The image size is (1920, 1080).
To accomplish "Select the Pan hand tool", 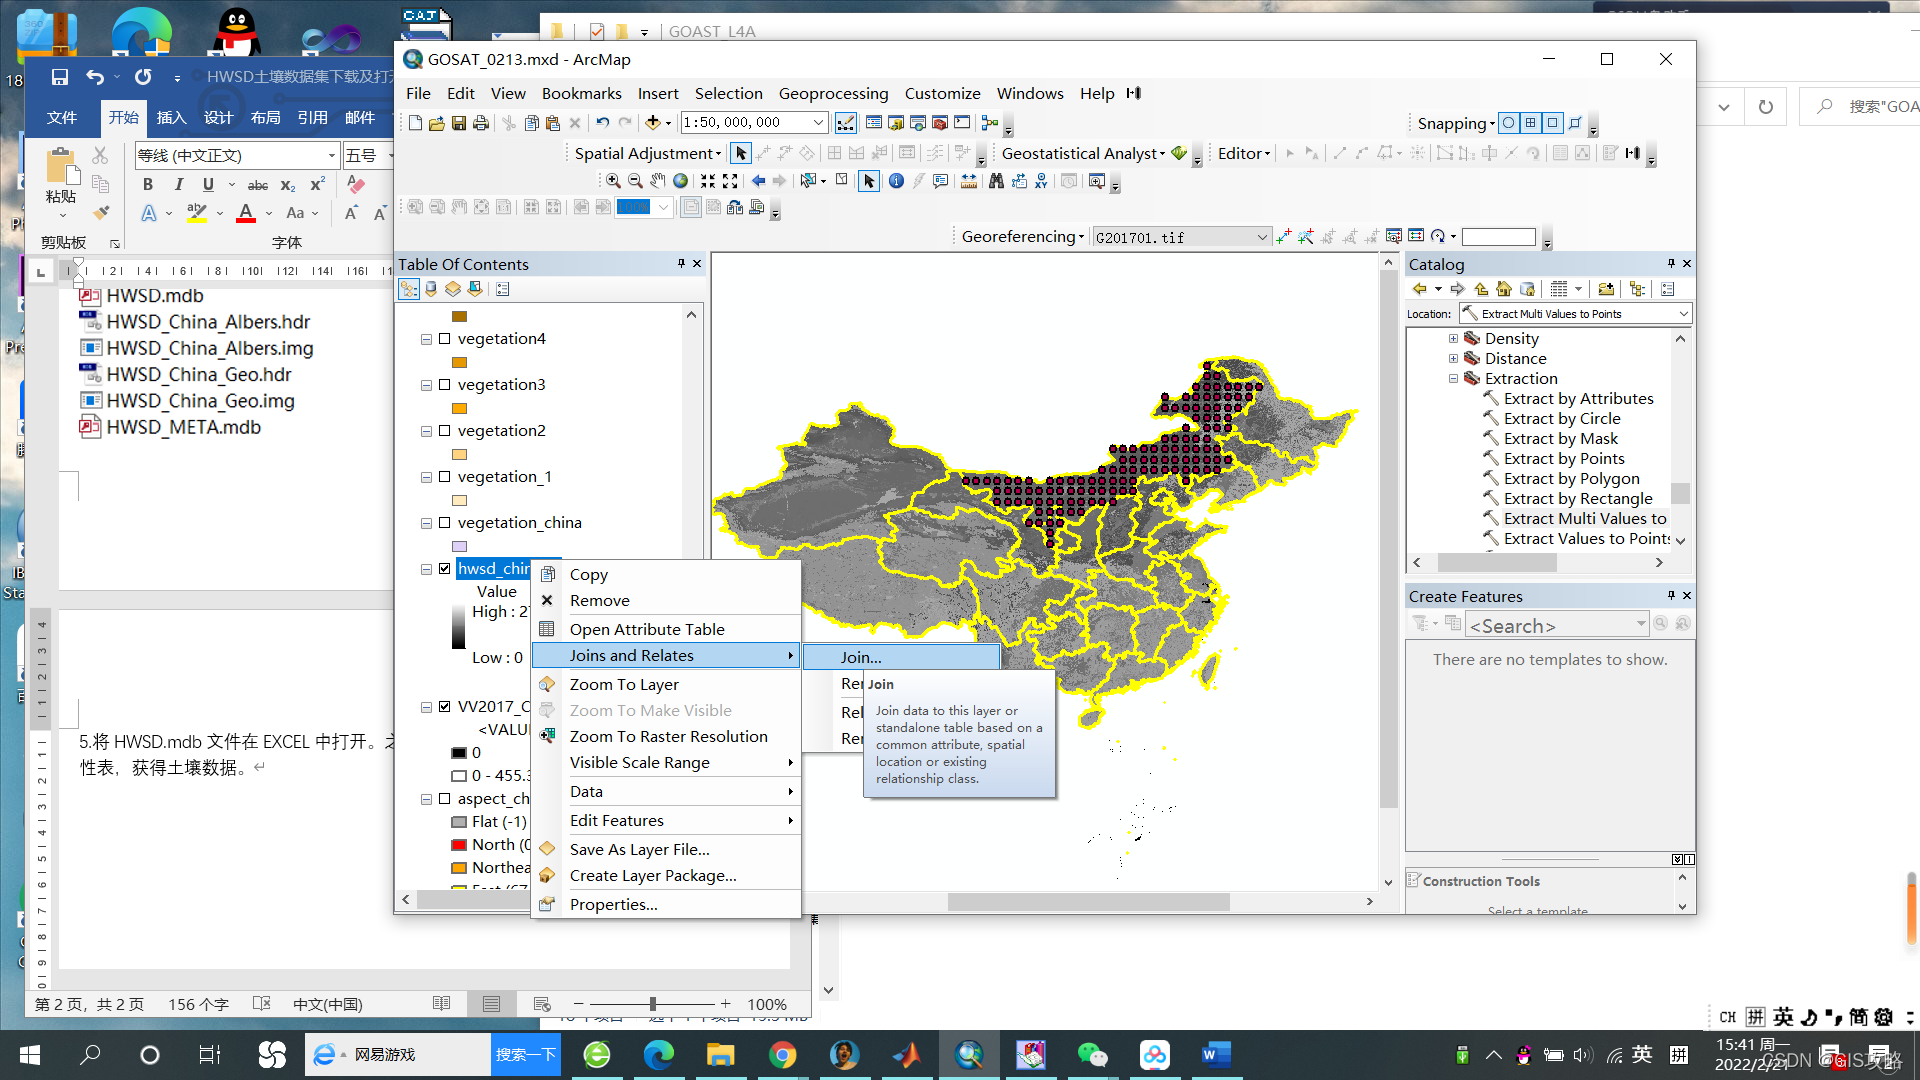I will pos(657,181).
